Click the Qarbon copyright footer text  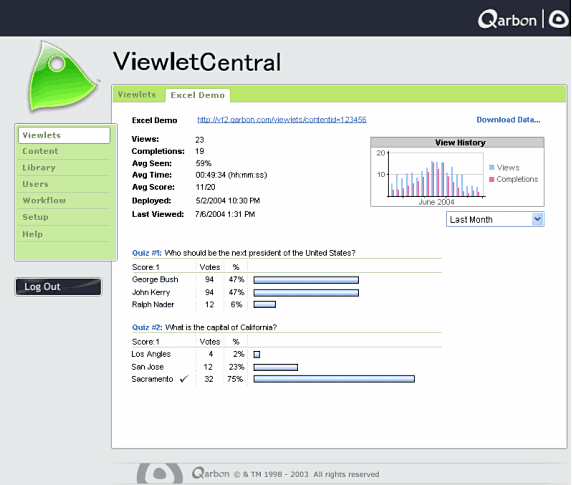286,474
